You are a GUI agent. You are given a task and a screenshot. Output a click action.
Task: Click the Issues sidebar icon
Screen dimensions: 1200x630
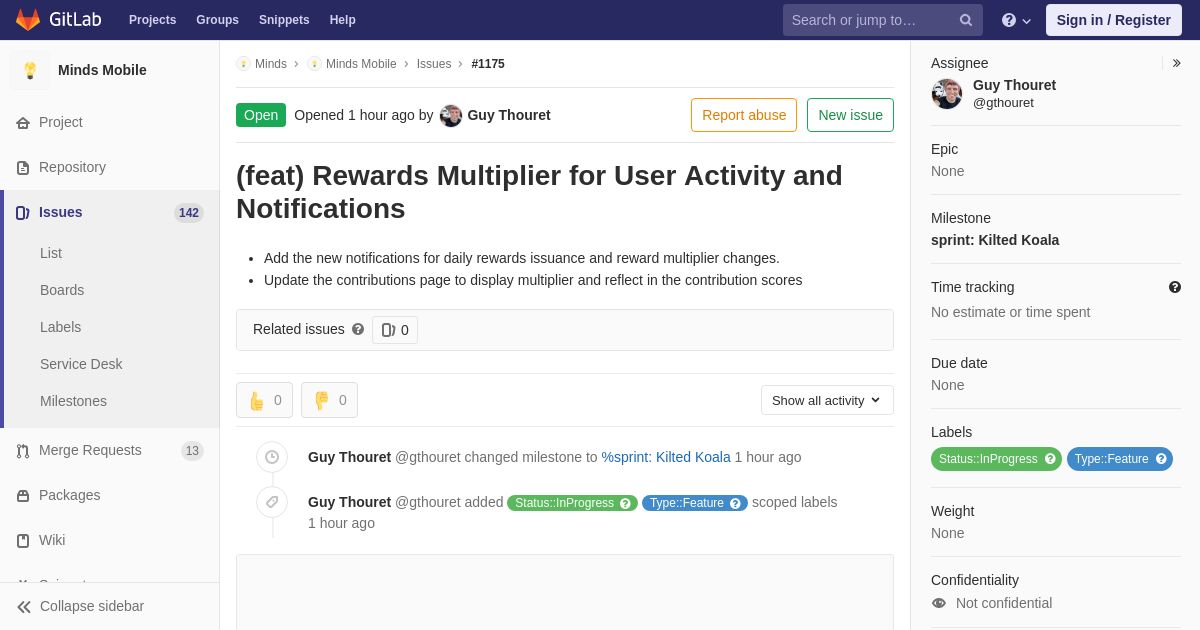click(x=23, y=213)
